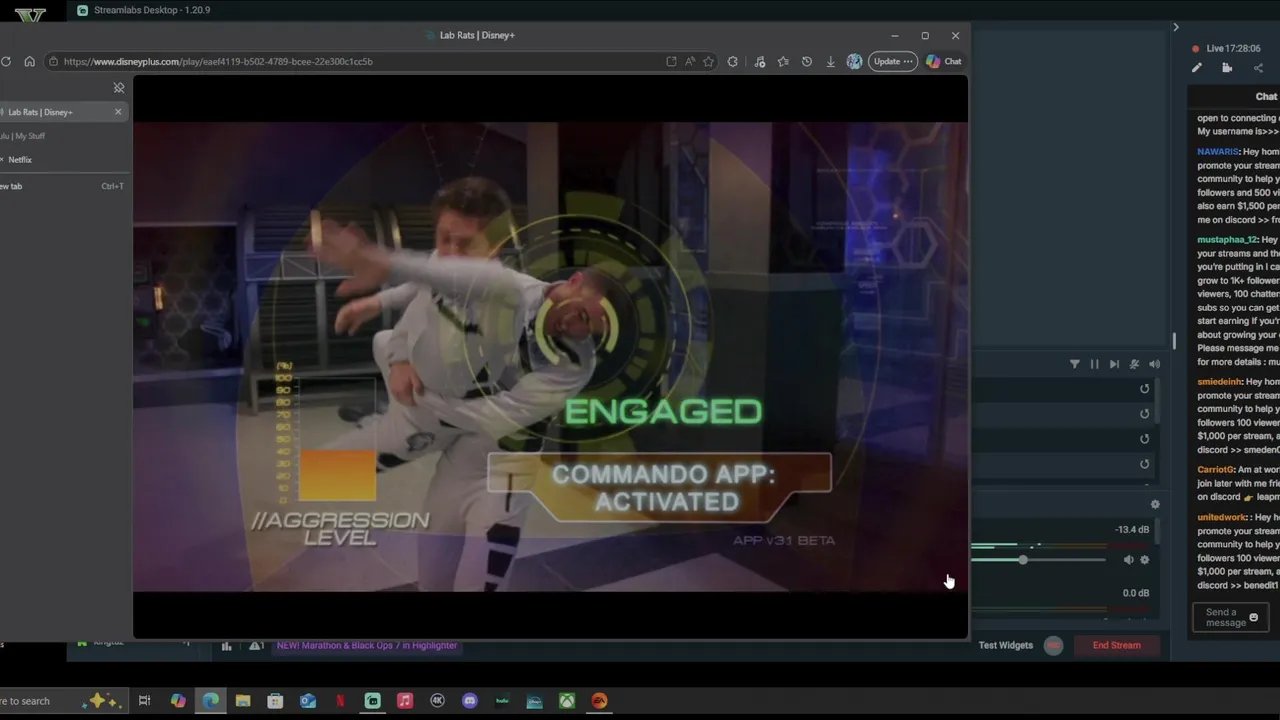Screen dimensions: 1280x720
Task: Share the stream with share icon
Action: (x=1258, y=68)
